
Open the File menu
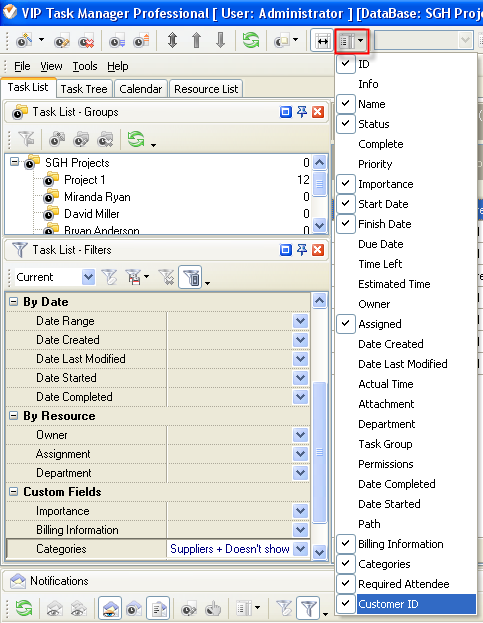tap(22, 66)
